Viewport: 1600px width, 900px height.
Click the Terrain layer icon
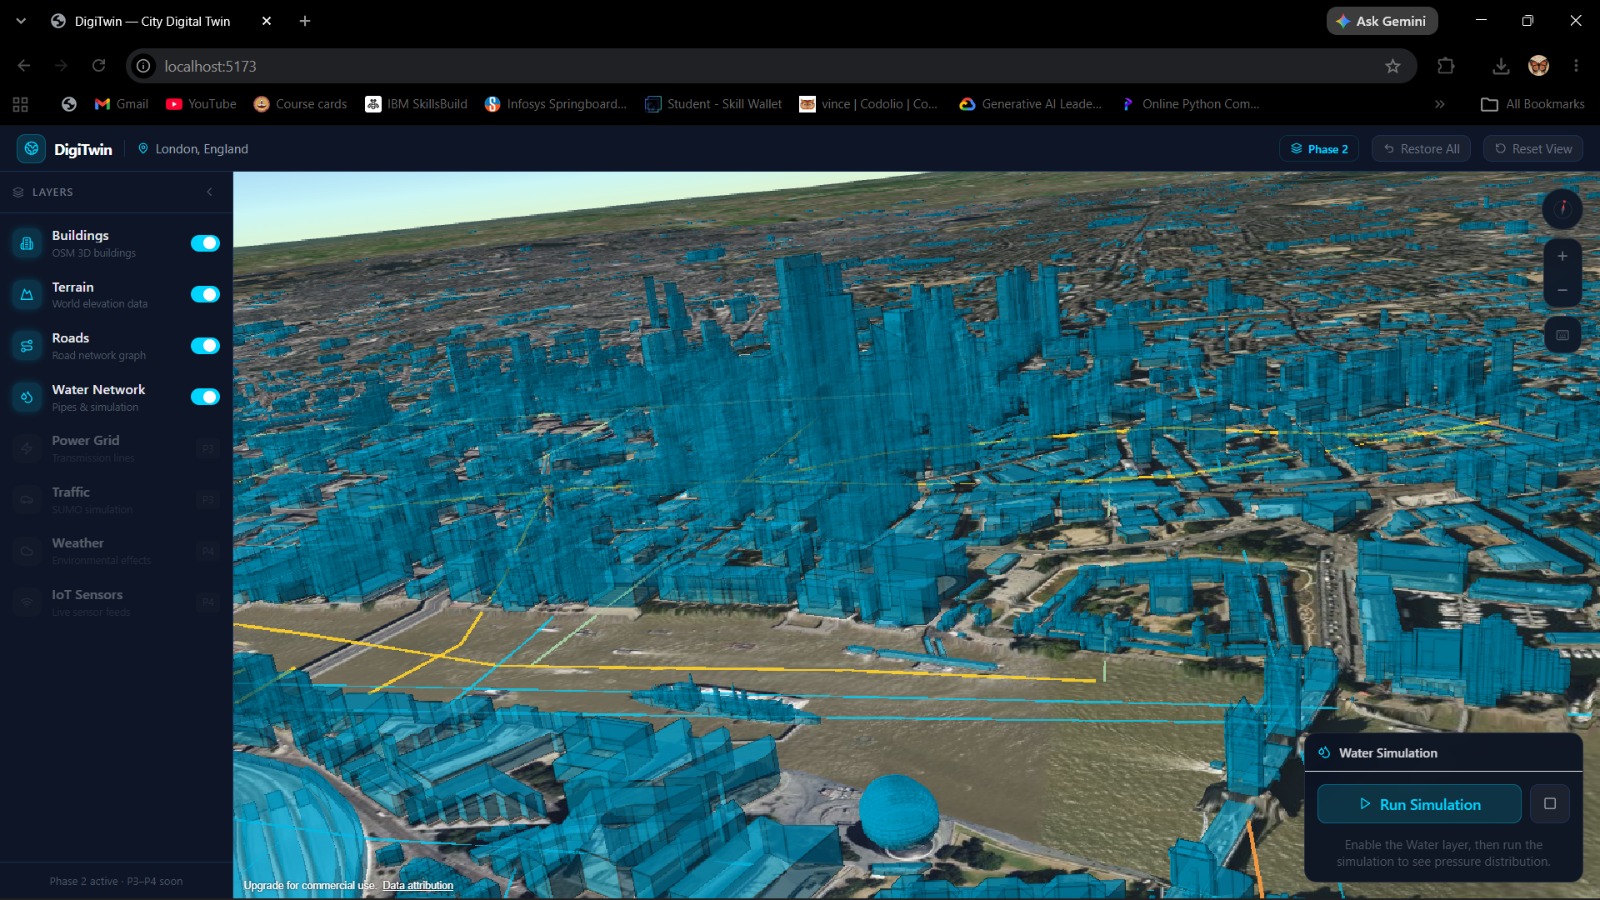pyautogui.click(x=27, y=294)
